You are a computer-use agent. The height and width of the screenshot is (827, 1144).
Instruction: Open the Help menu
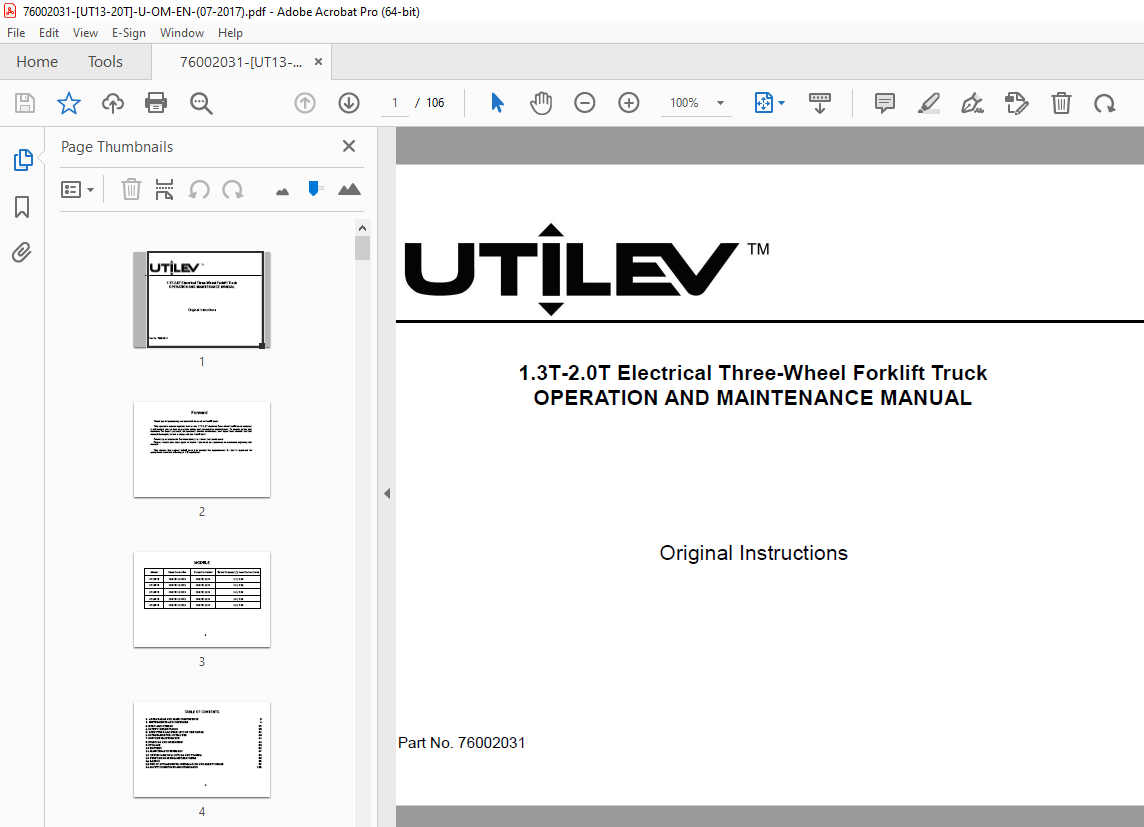[230, 33]
